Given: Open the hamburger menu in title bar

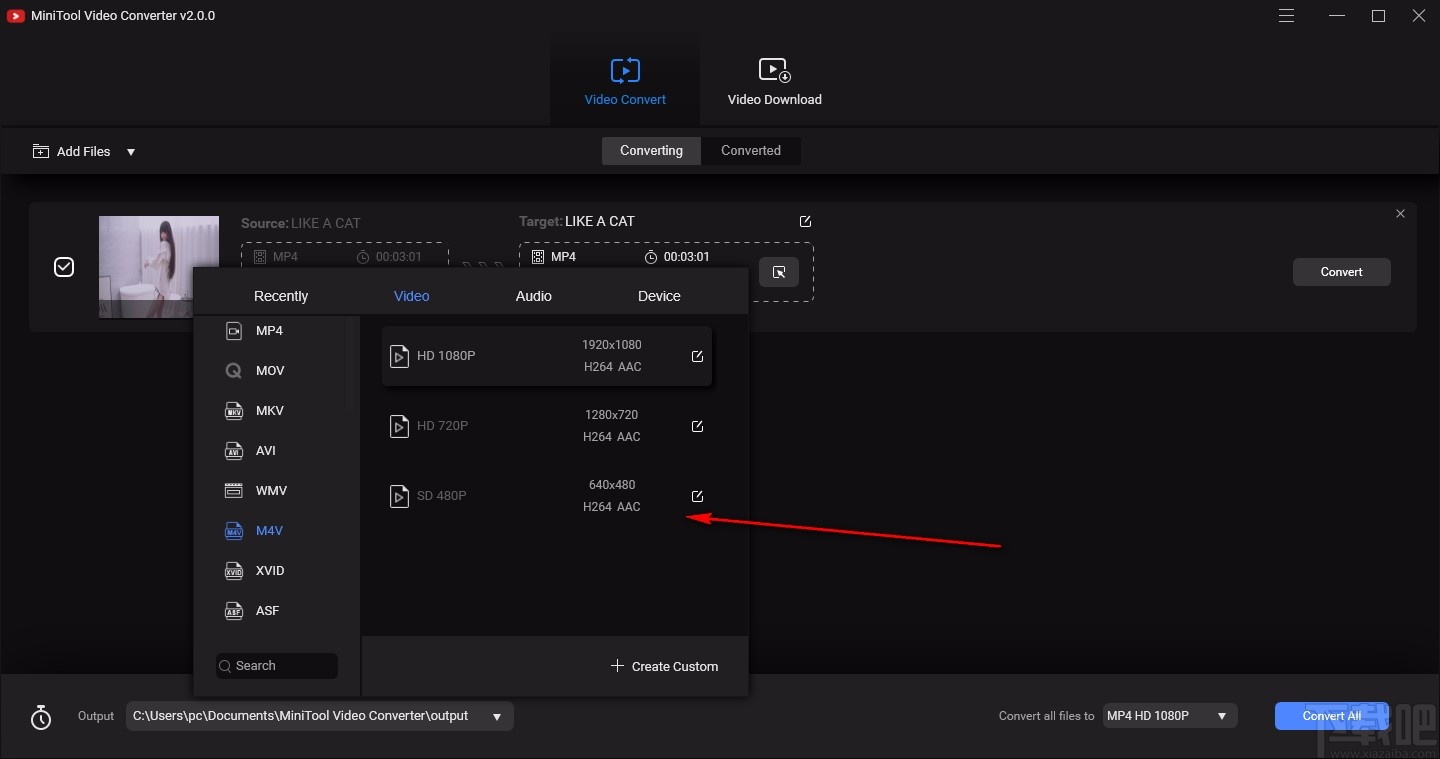Looking at the screenshot, I should (x=1286, y=16).
